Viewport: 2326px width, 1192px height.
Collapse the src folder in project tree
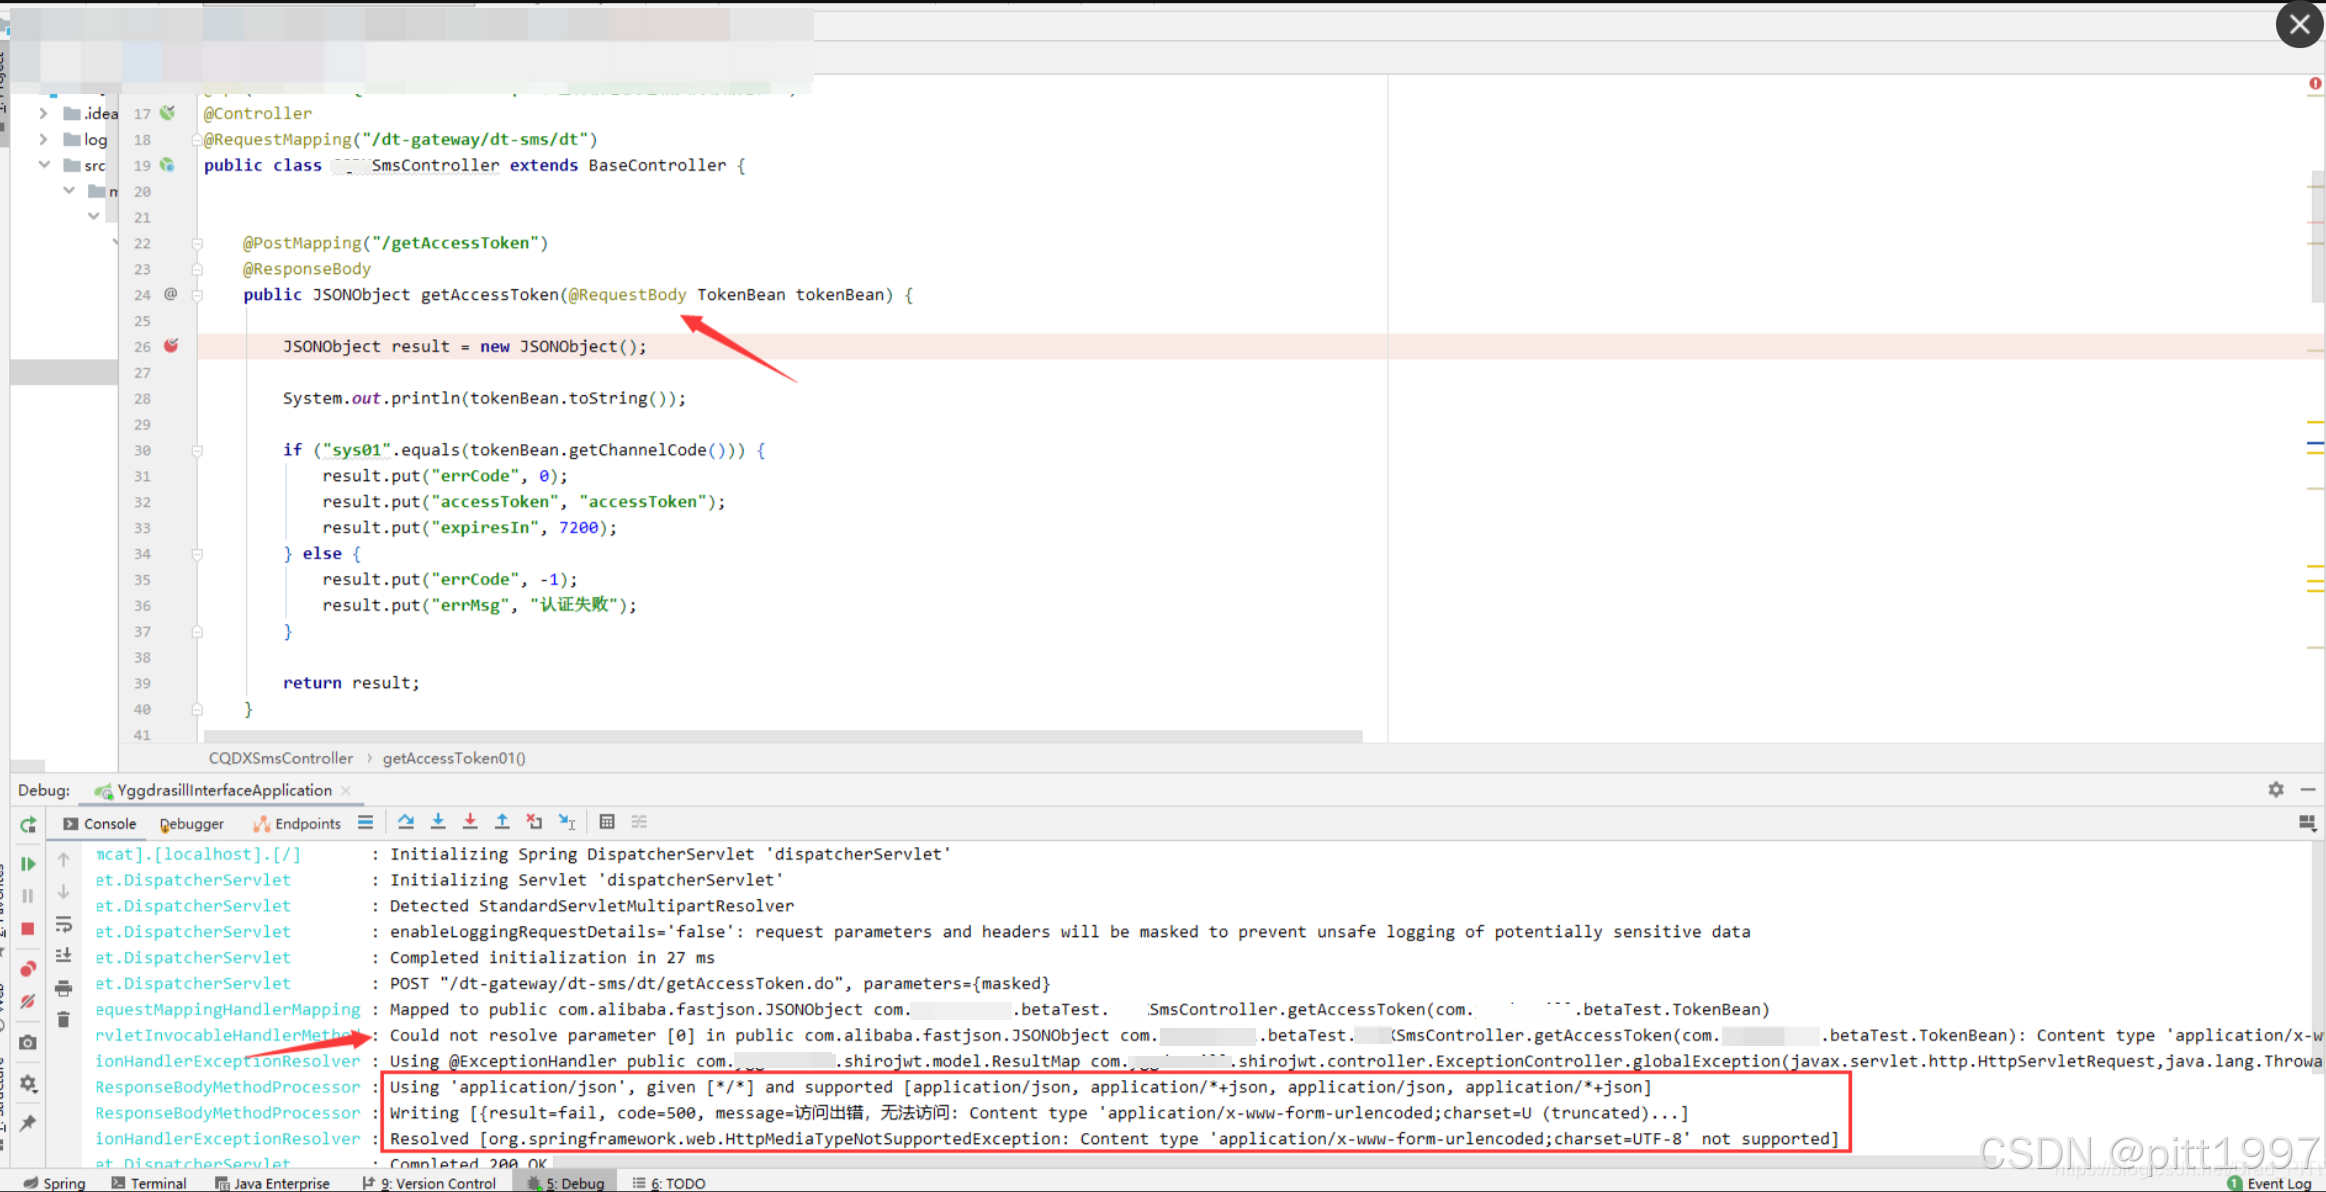coord(43,165)
